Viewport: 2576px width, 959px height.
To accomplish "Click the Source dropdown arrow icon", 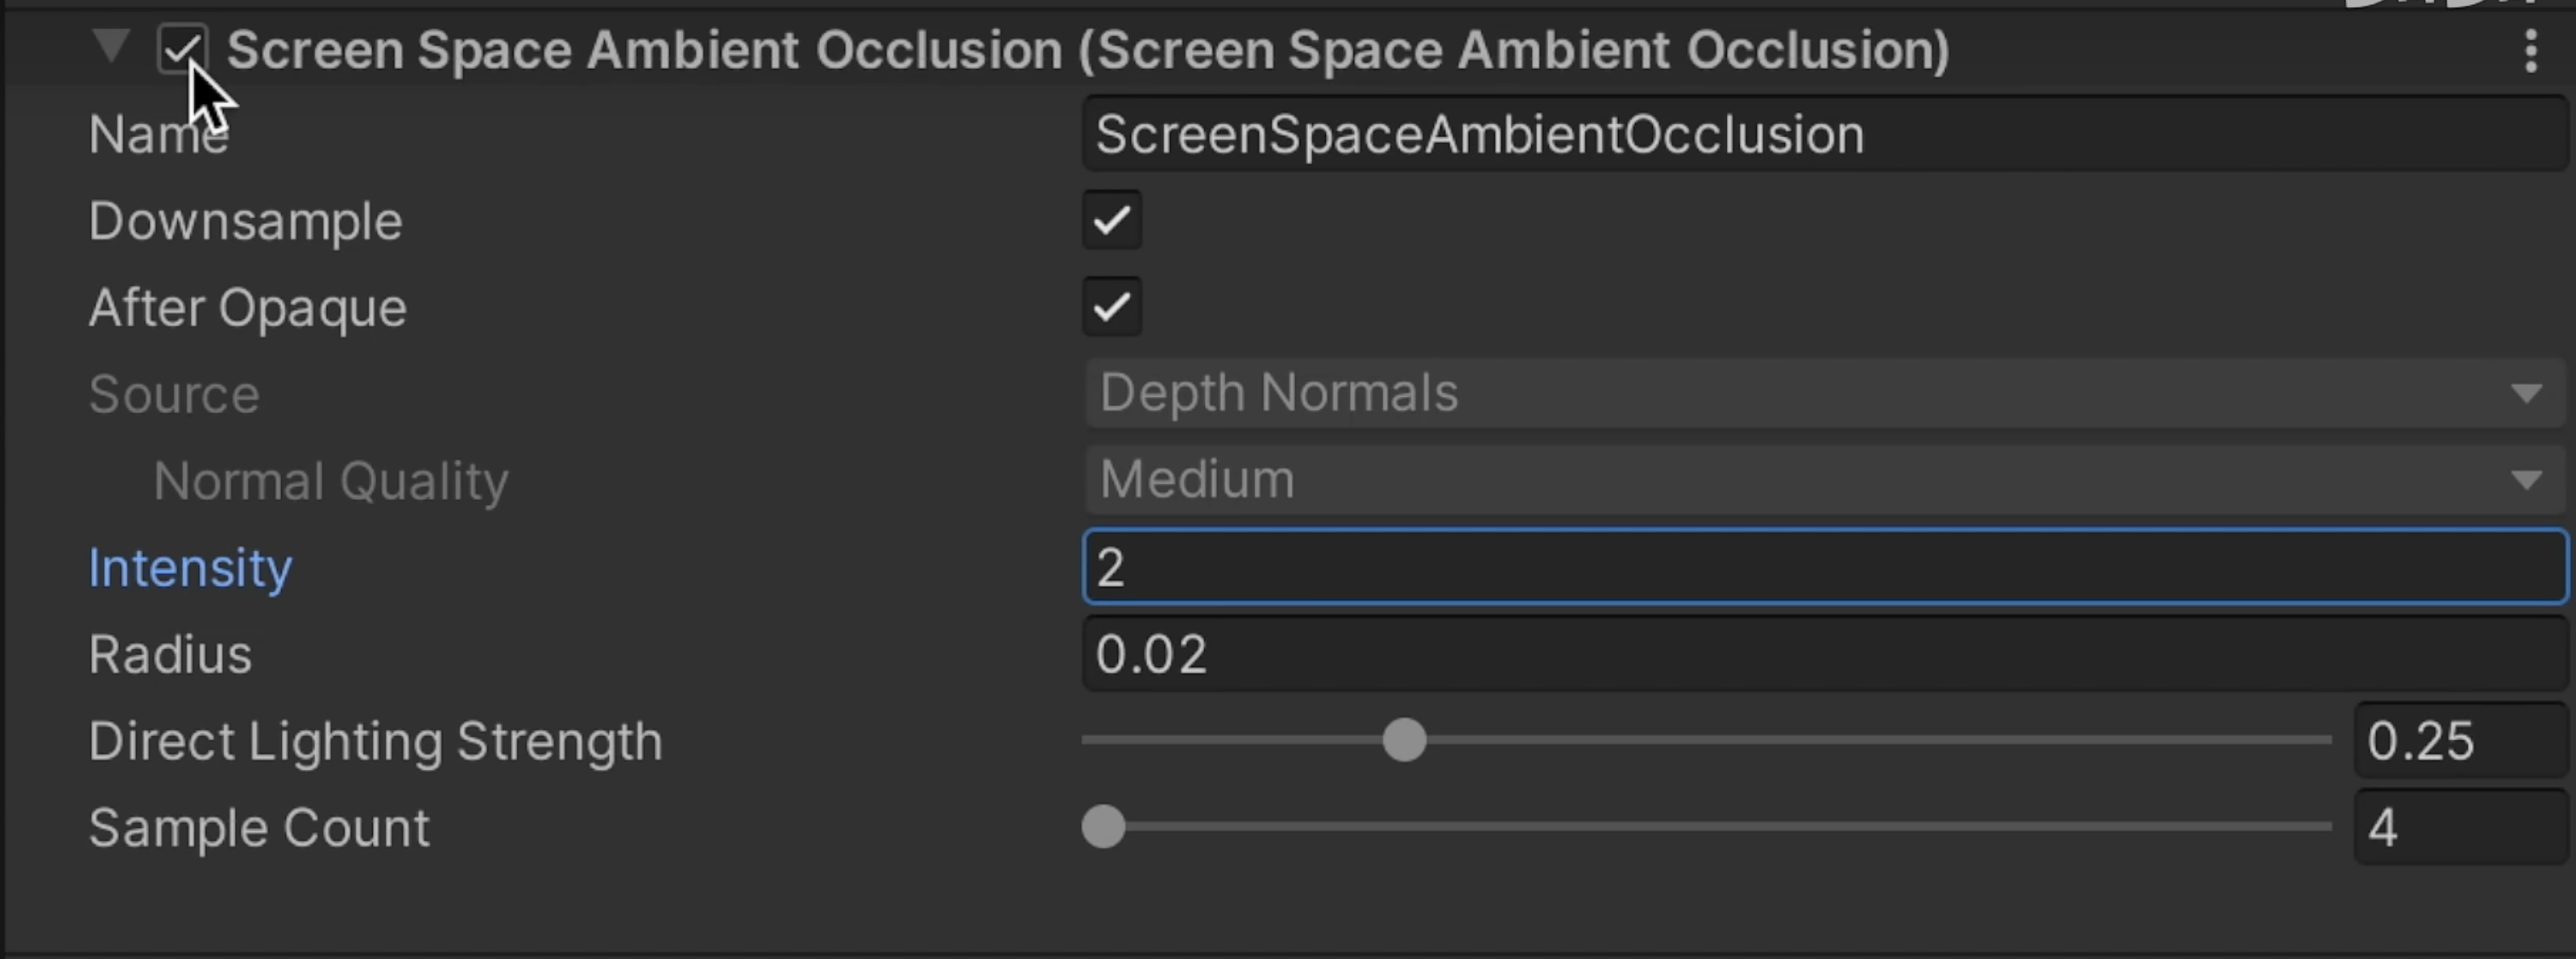I will click(2526, 394).
